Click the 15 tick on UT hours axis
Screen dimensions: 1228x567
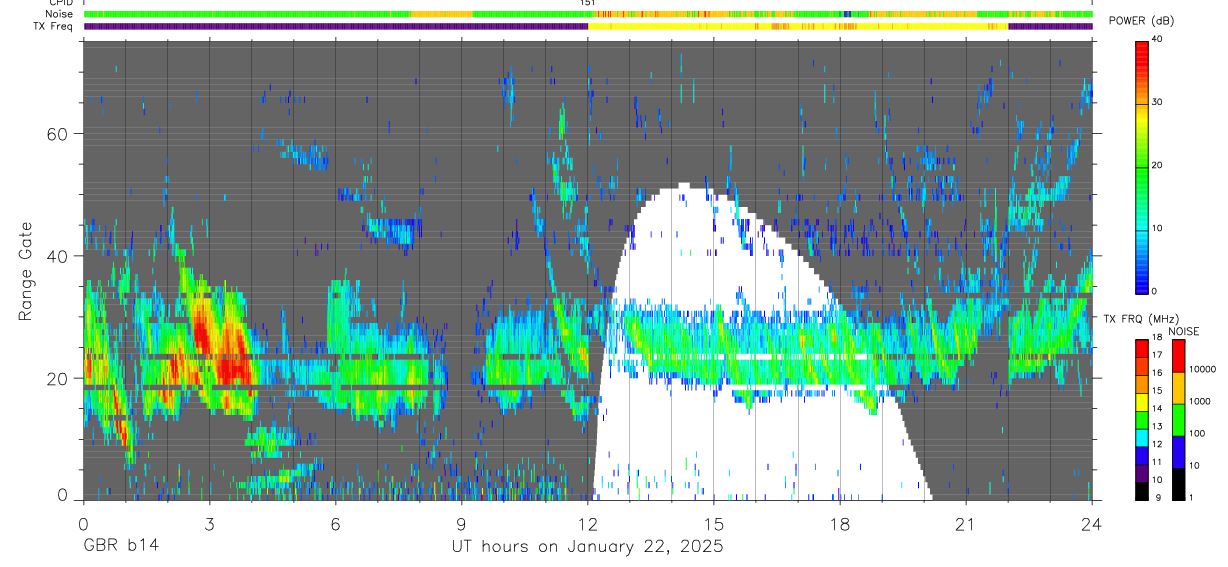(714, 524)
